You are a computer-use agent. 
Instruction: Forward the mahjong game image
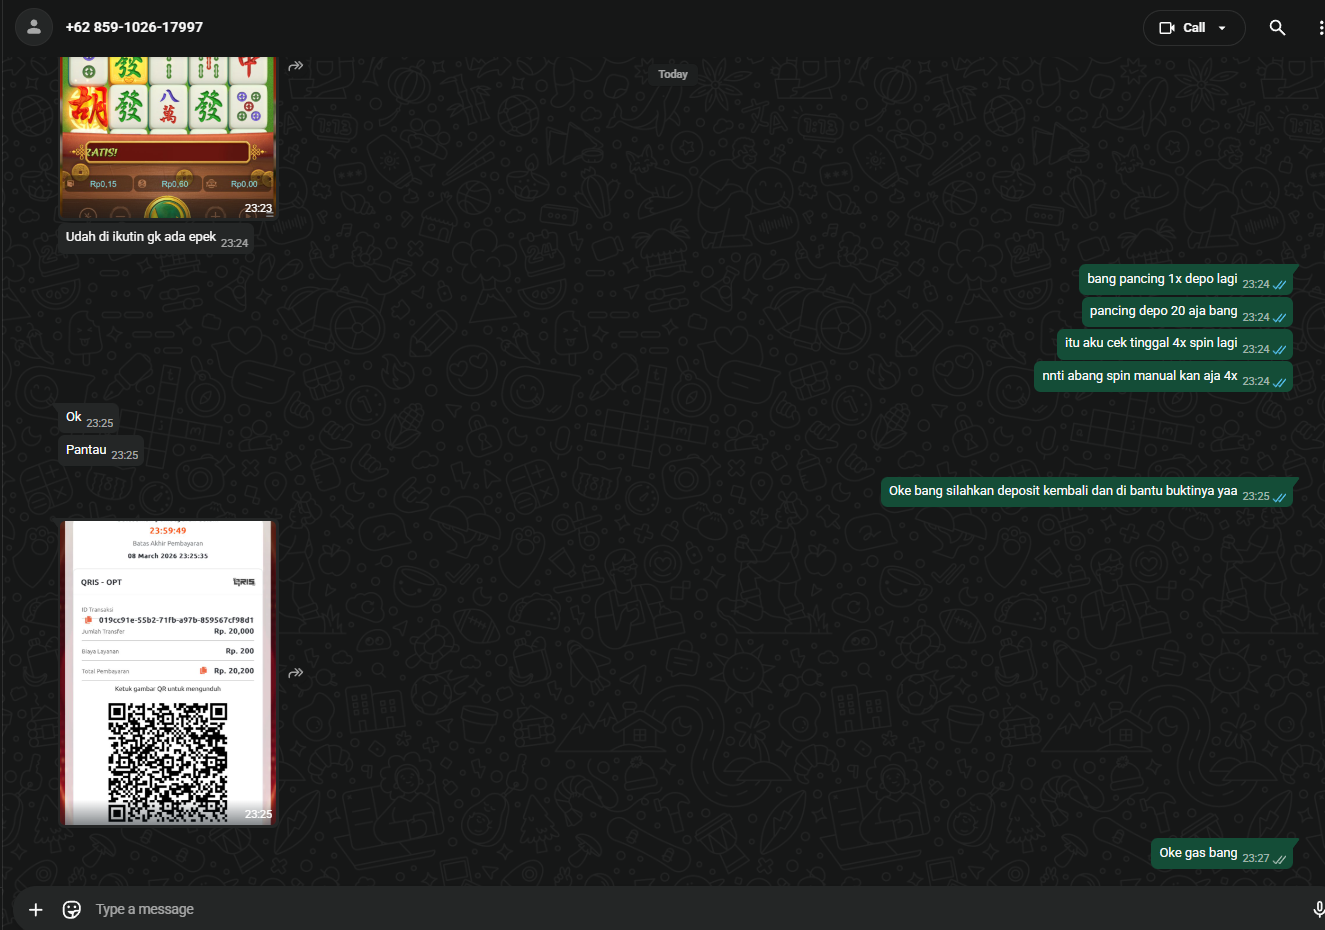point(296,66)
